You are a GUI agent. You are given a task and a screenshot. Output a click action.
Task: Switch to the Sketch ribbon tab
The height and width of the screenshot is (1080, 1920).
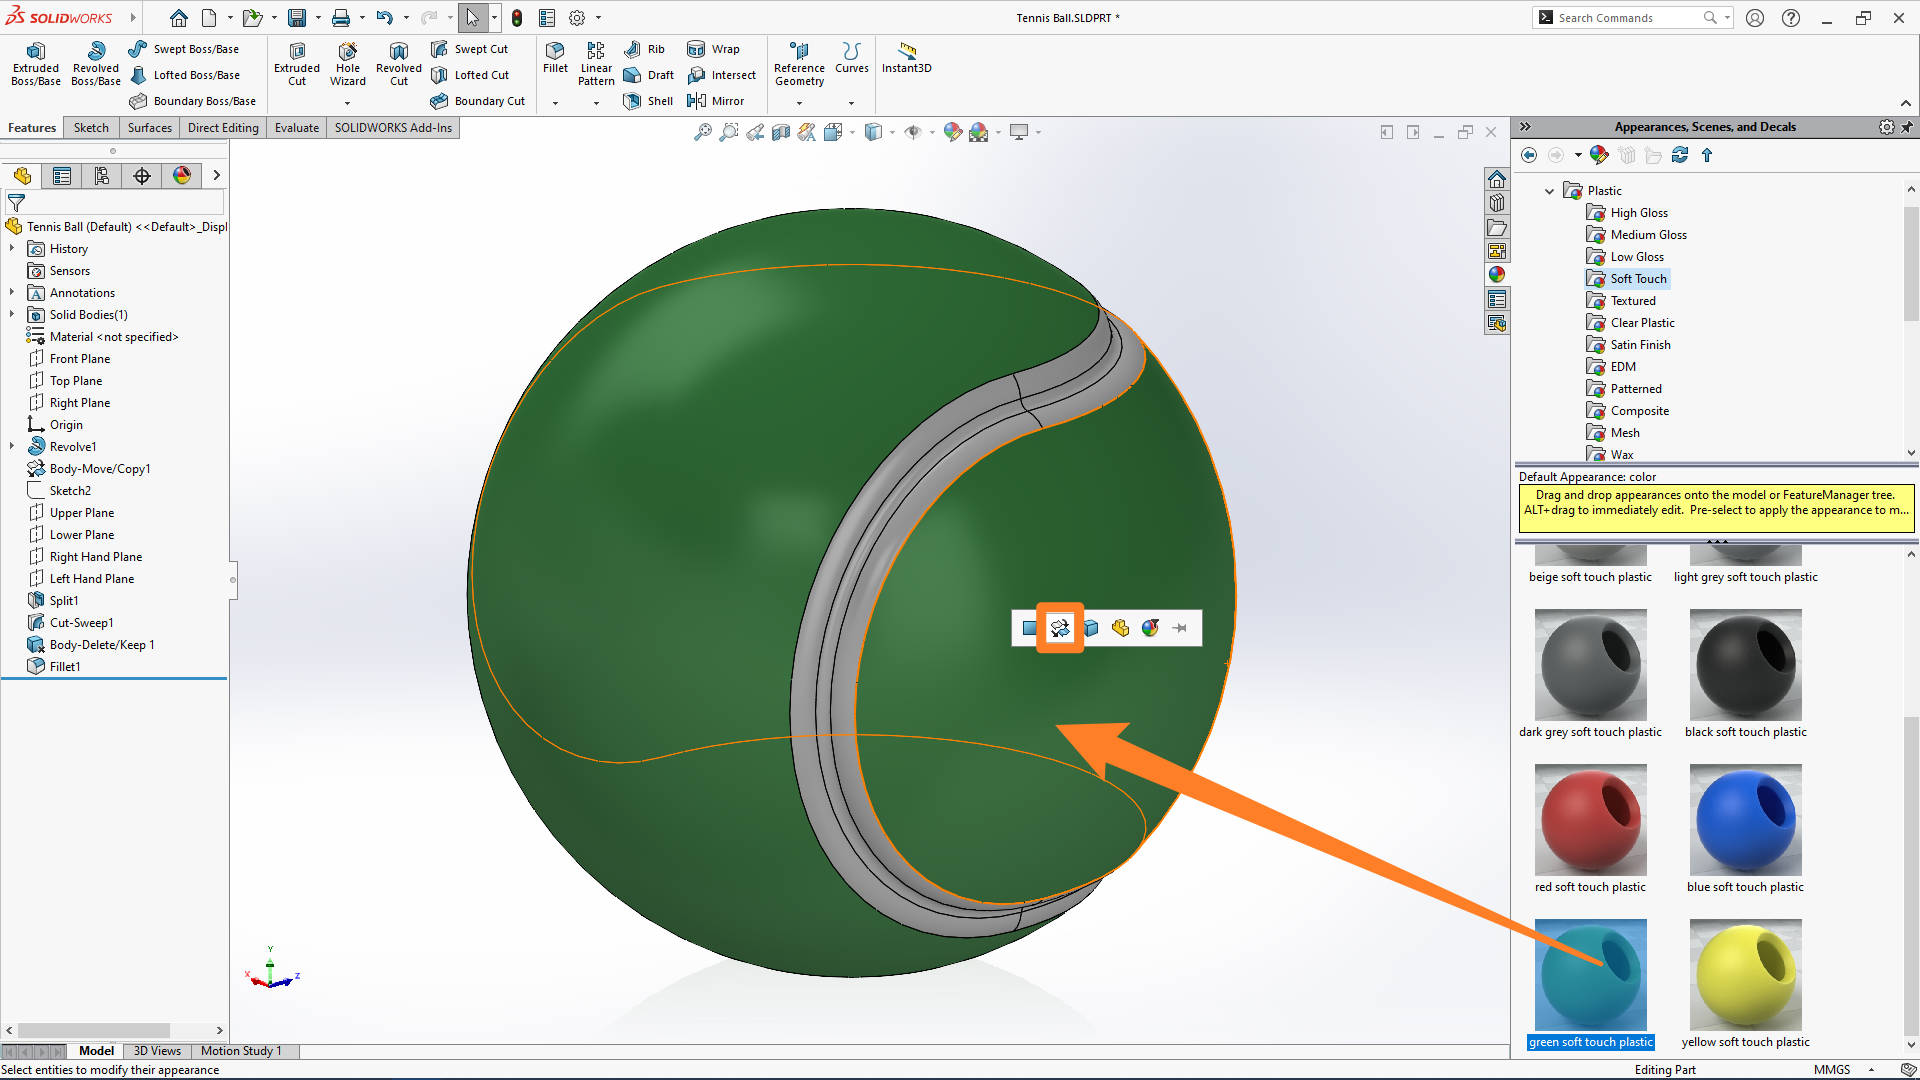tap(91, 127)
